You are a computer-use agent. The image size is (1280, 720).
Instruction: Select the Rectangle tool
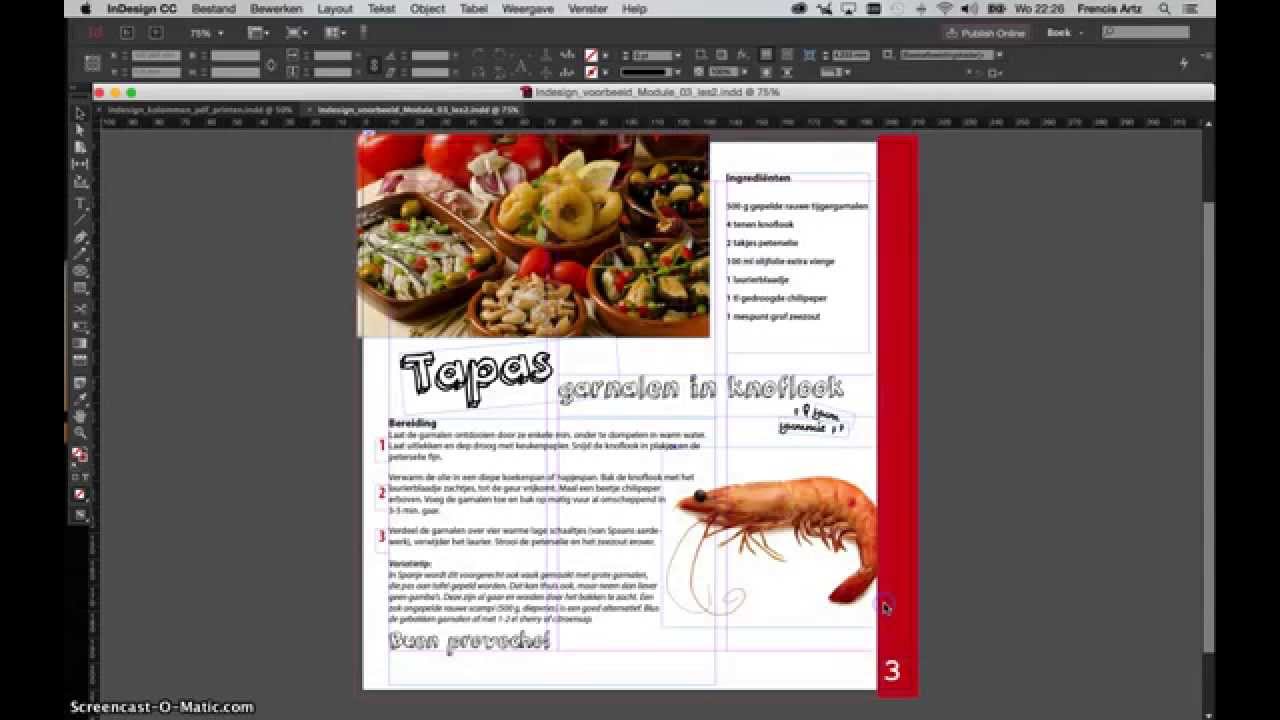pos(80,288)
